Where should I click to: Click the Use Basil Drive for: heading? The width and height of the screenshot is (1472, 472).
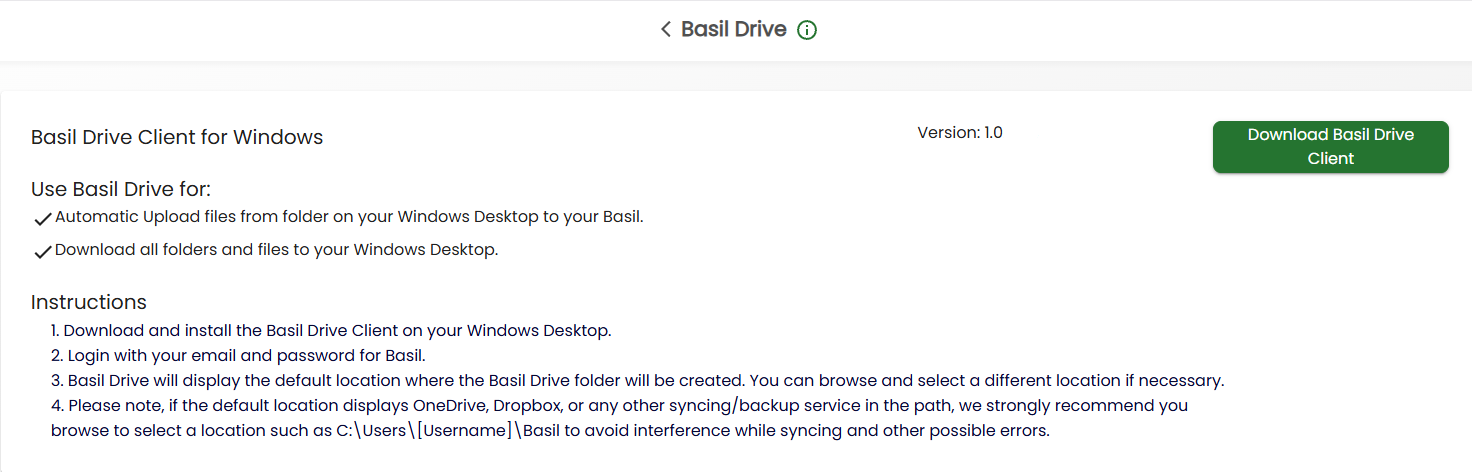tap(121, 190)
